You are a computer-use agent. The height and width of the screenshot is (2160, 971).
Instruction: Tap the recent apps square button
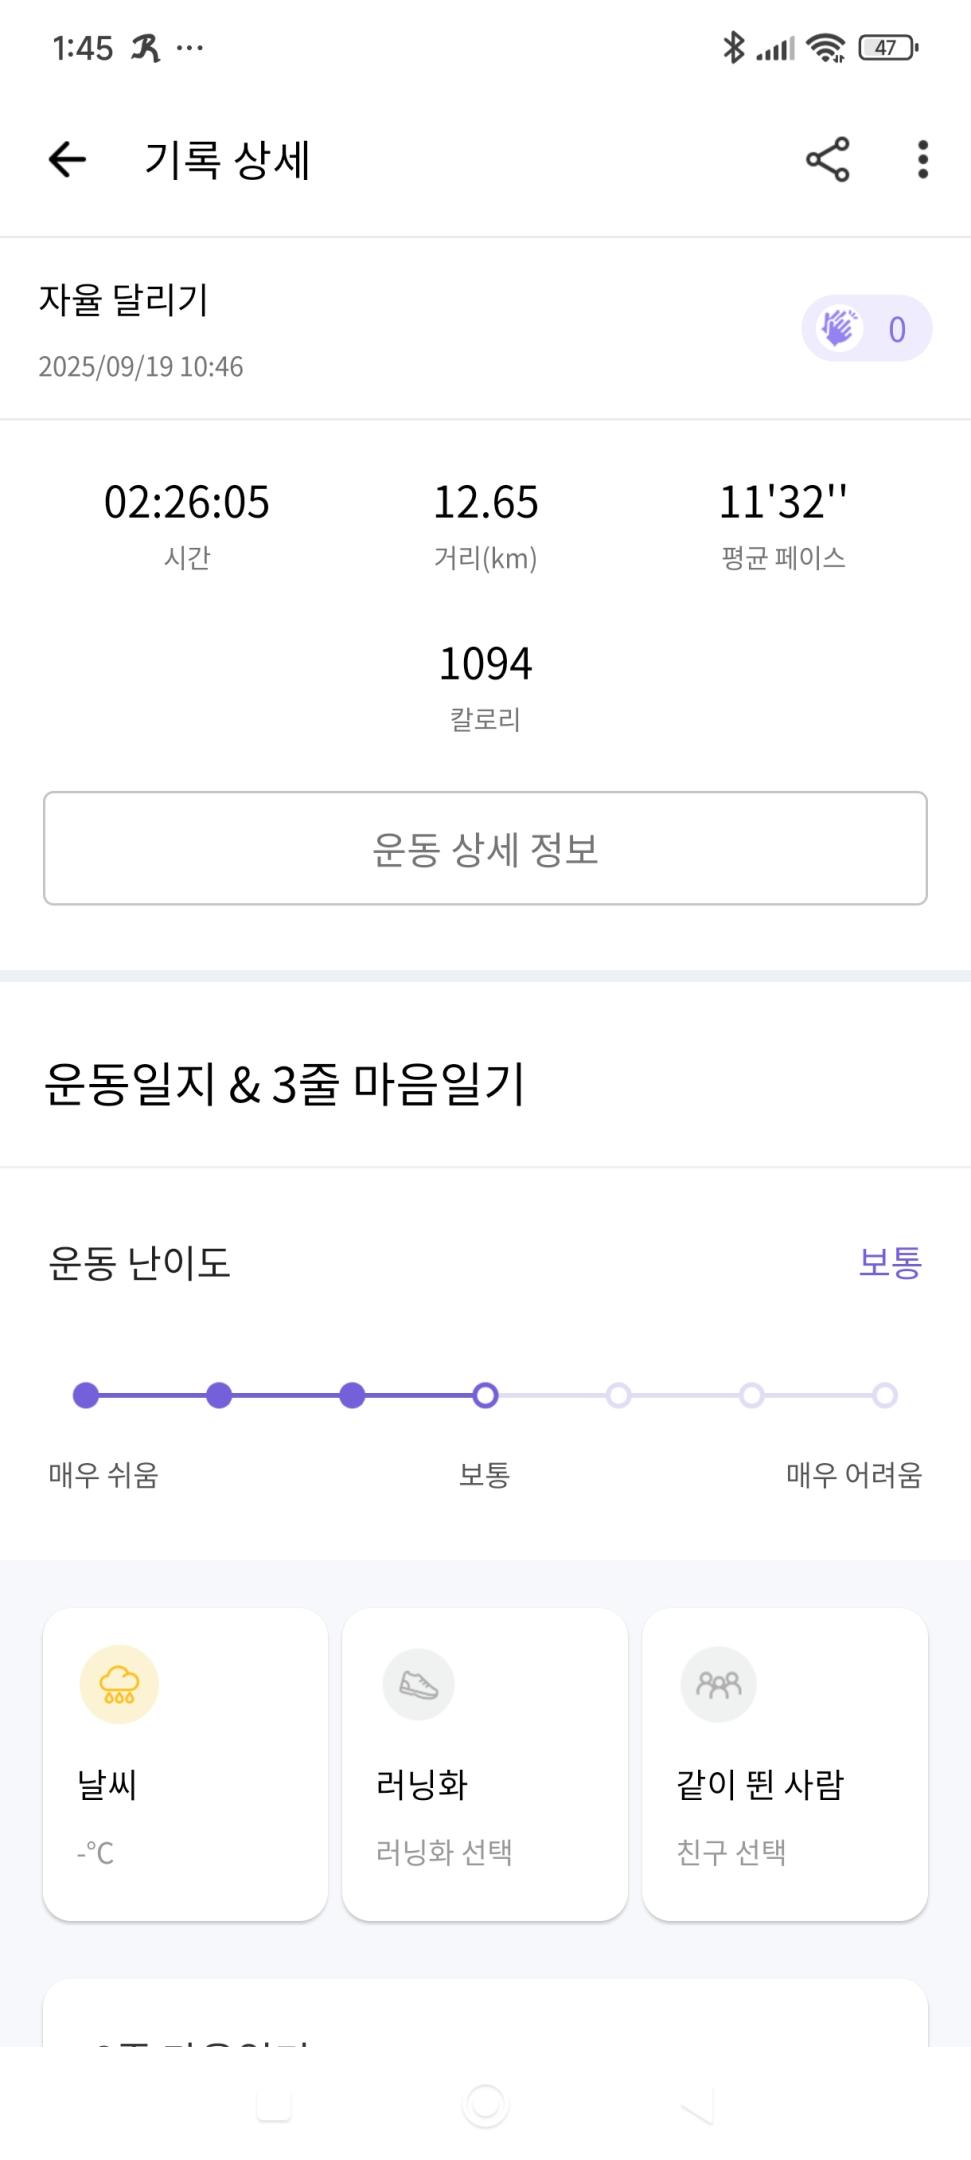click(x=274, y=2104)
